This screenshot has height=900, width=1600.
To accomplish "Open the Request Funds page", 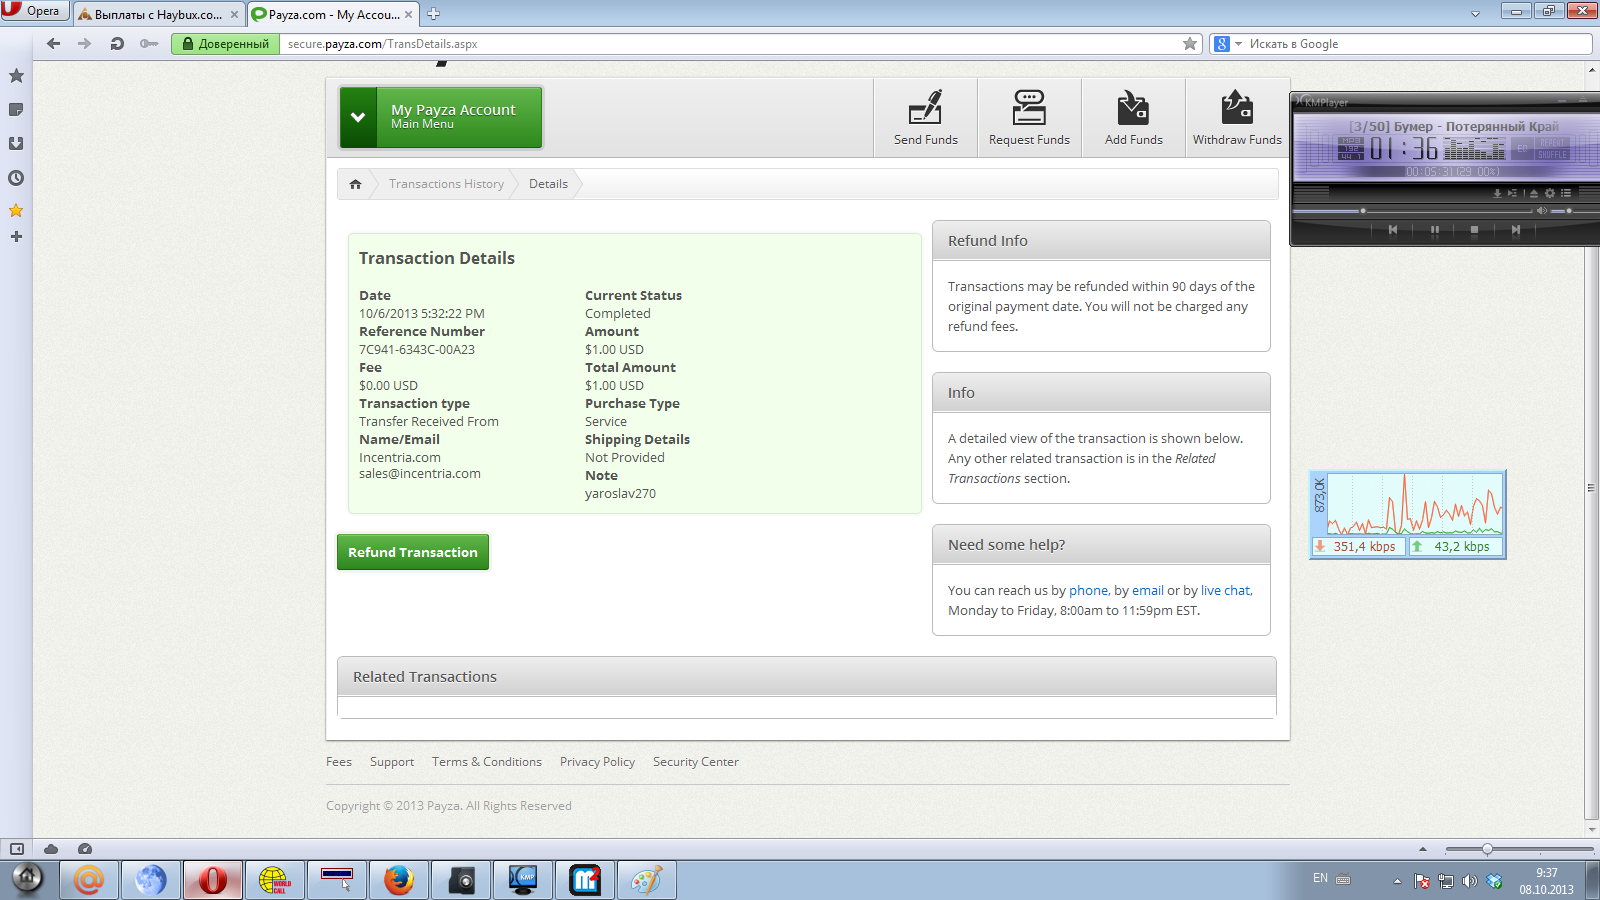I will tap(1029, 118).
